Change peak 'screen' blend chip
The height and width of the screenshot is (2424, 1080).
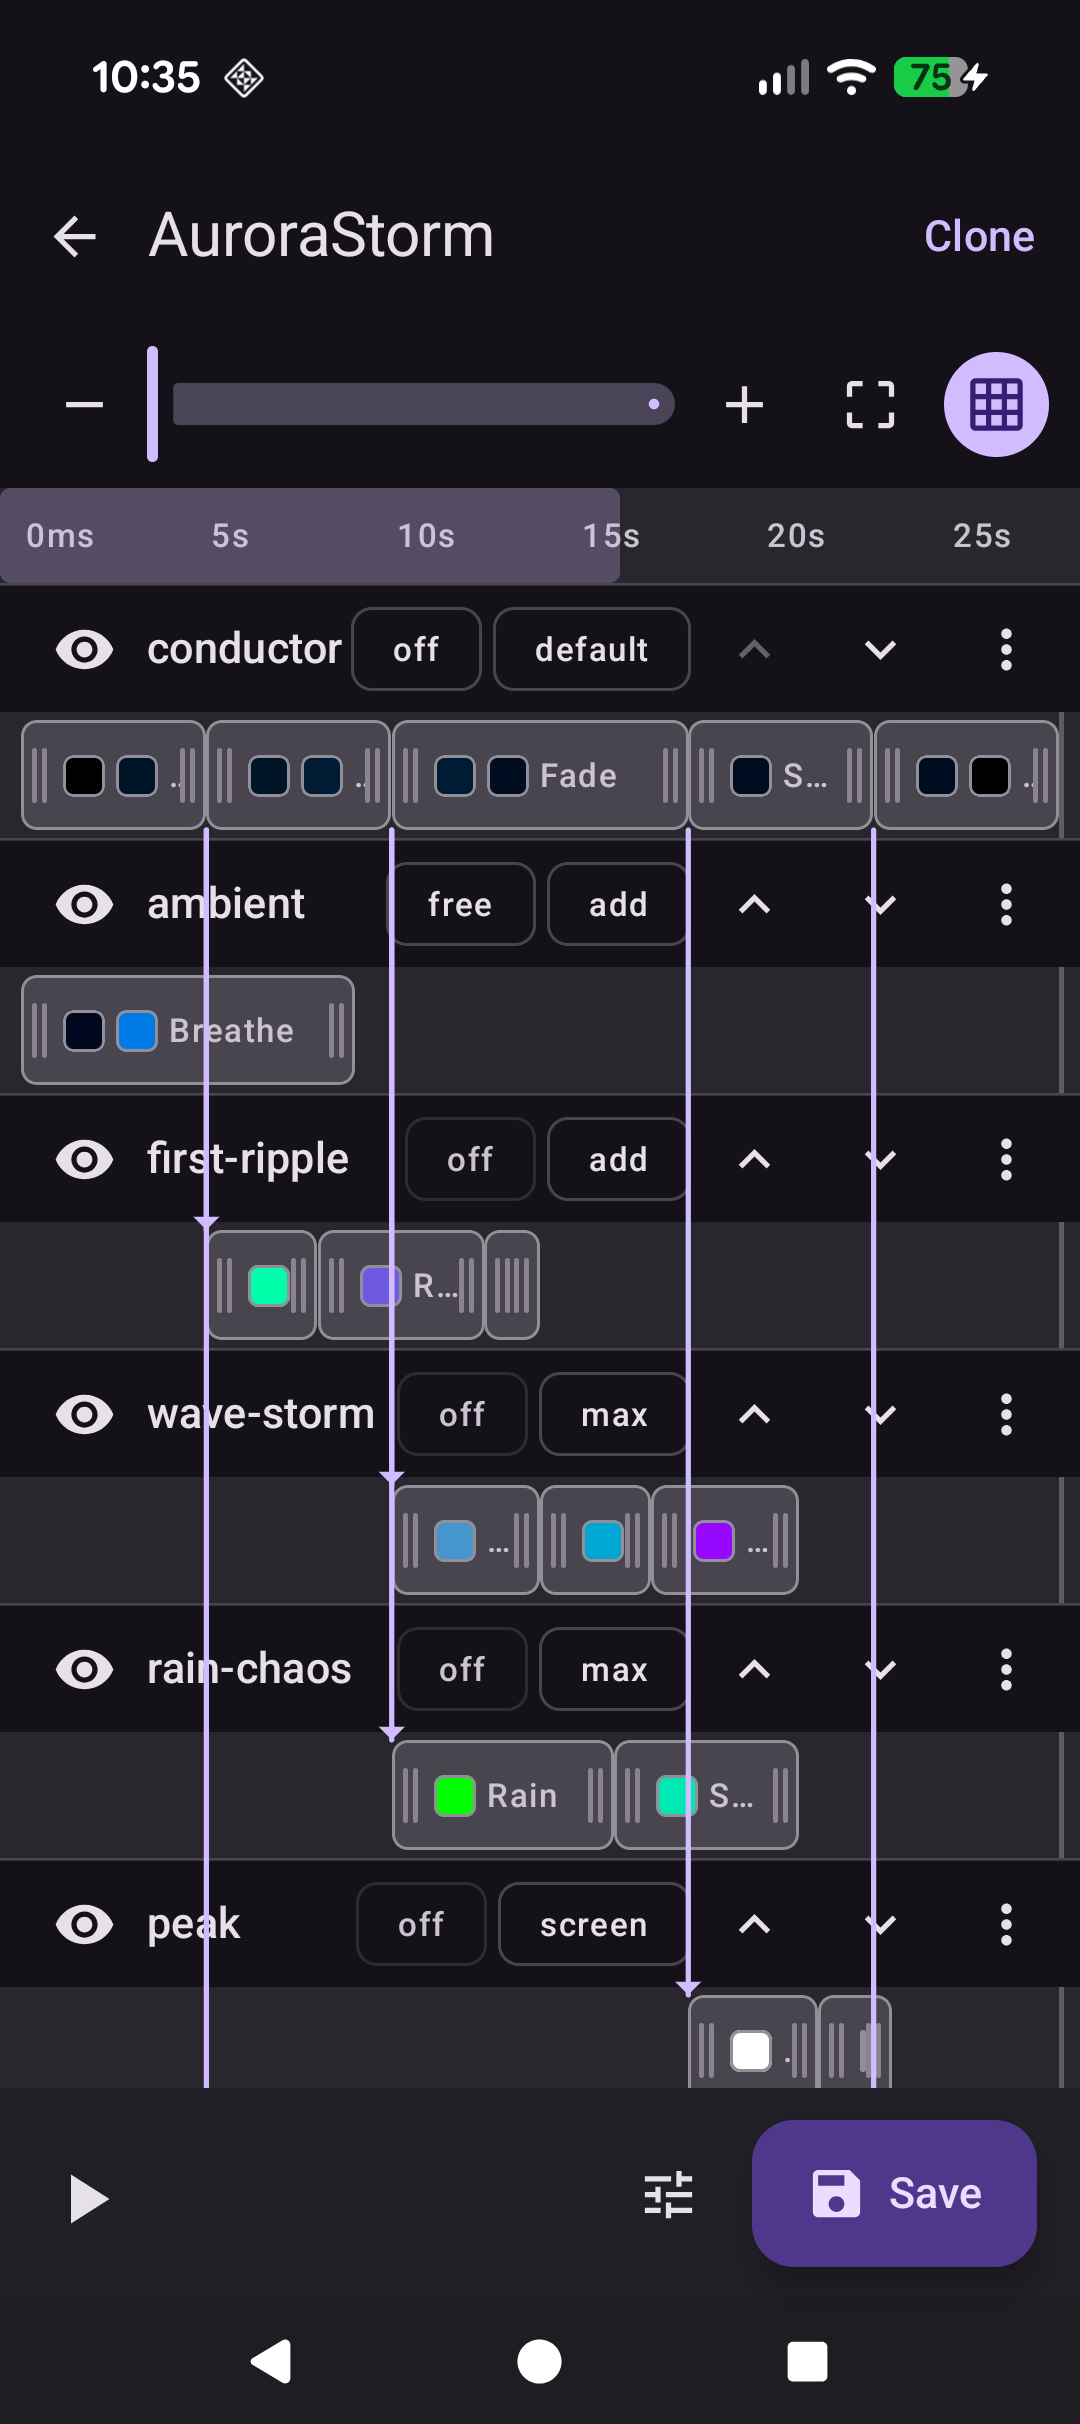click(x=594, y=1925)
